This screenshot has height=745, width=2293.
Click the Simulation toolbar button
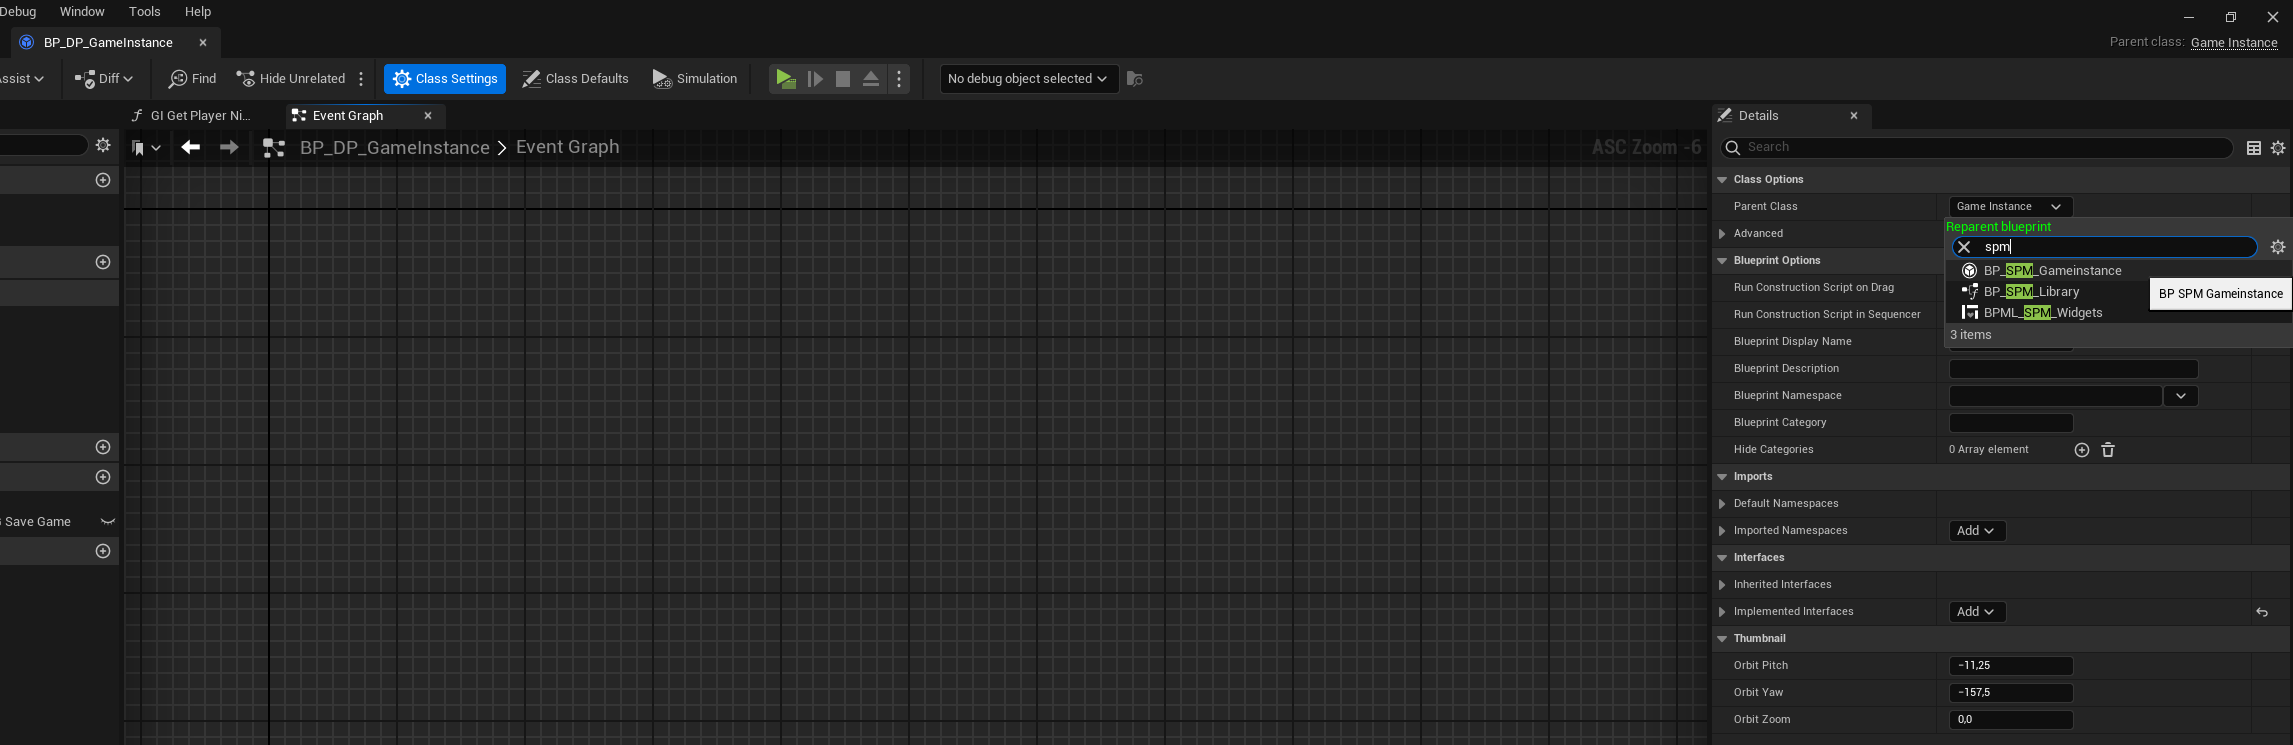coord(694,79)
